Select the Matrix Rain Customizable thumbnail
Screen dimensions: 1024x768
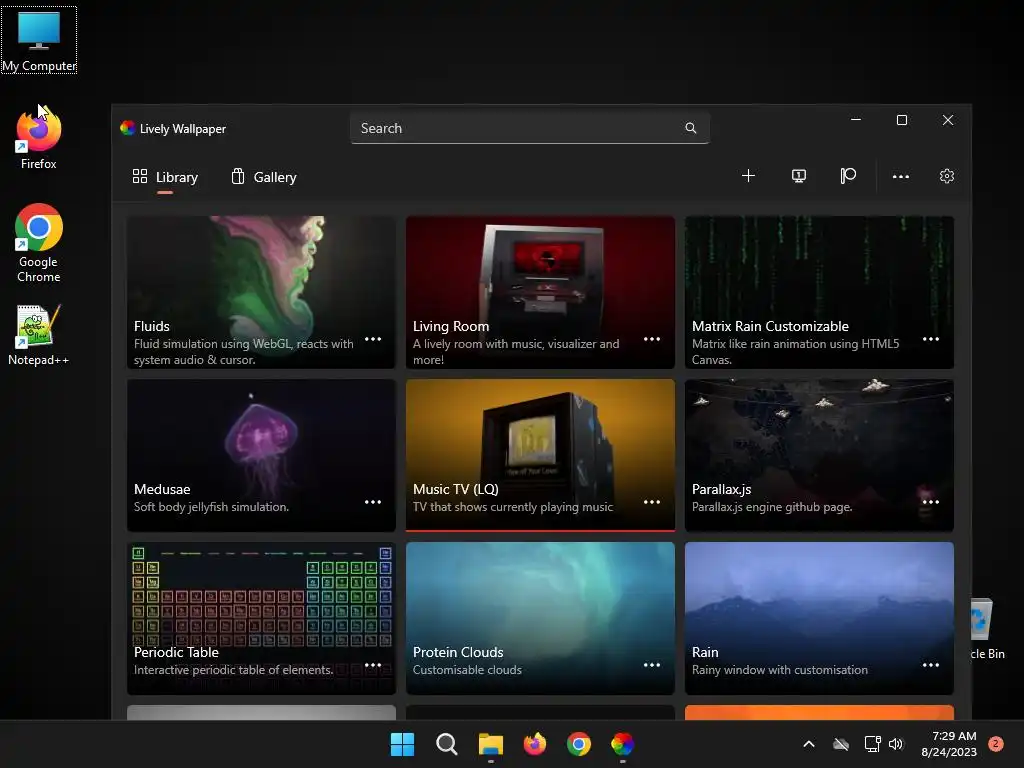coord(819,292)
